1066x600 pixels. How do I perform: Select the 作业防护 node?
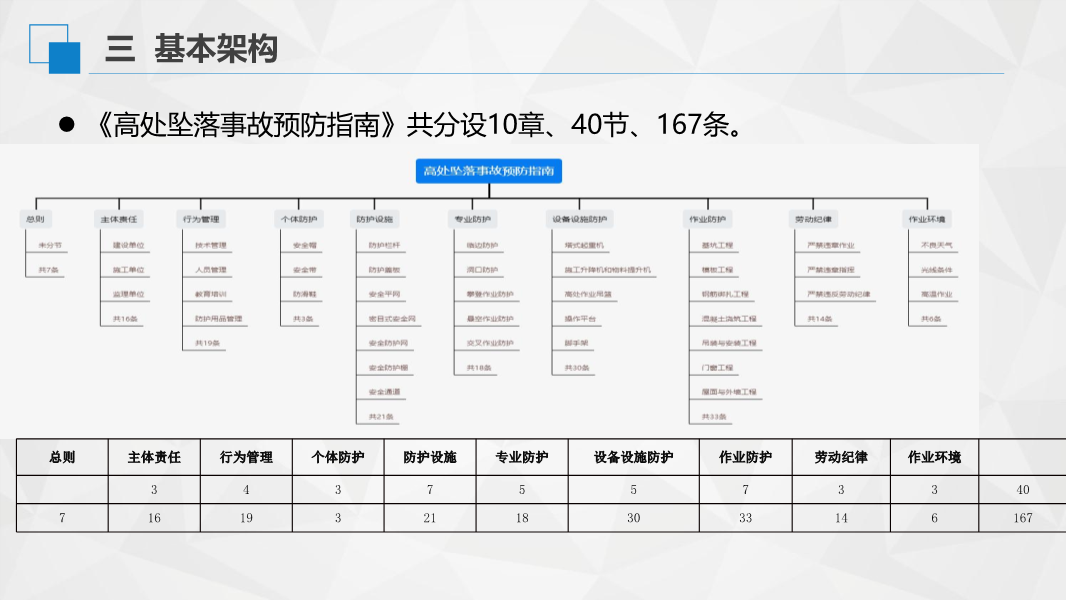coord(709,218)
